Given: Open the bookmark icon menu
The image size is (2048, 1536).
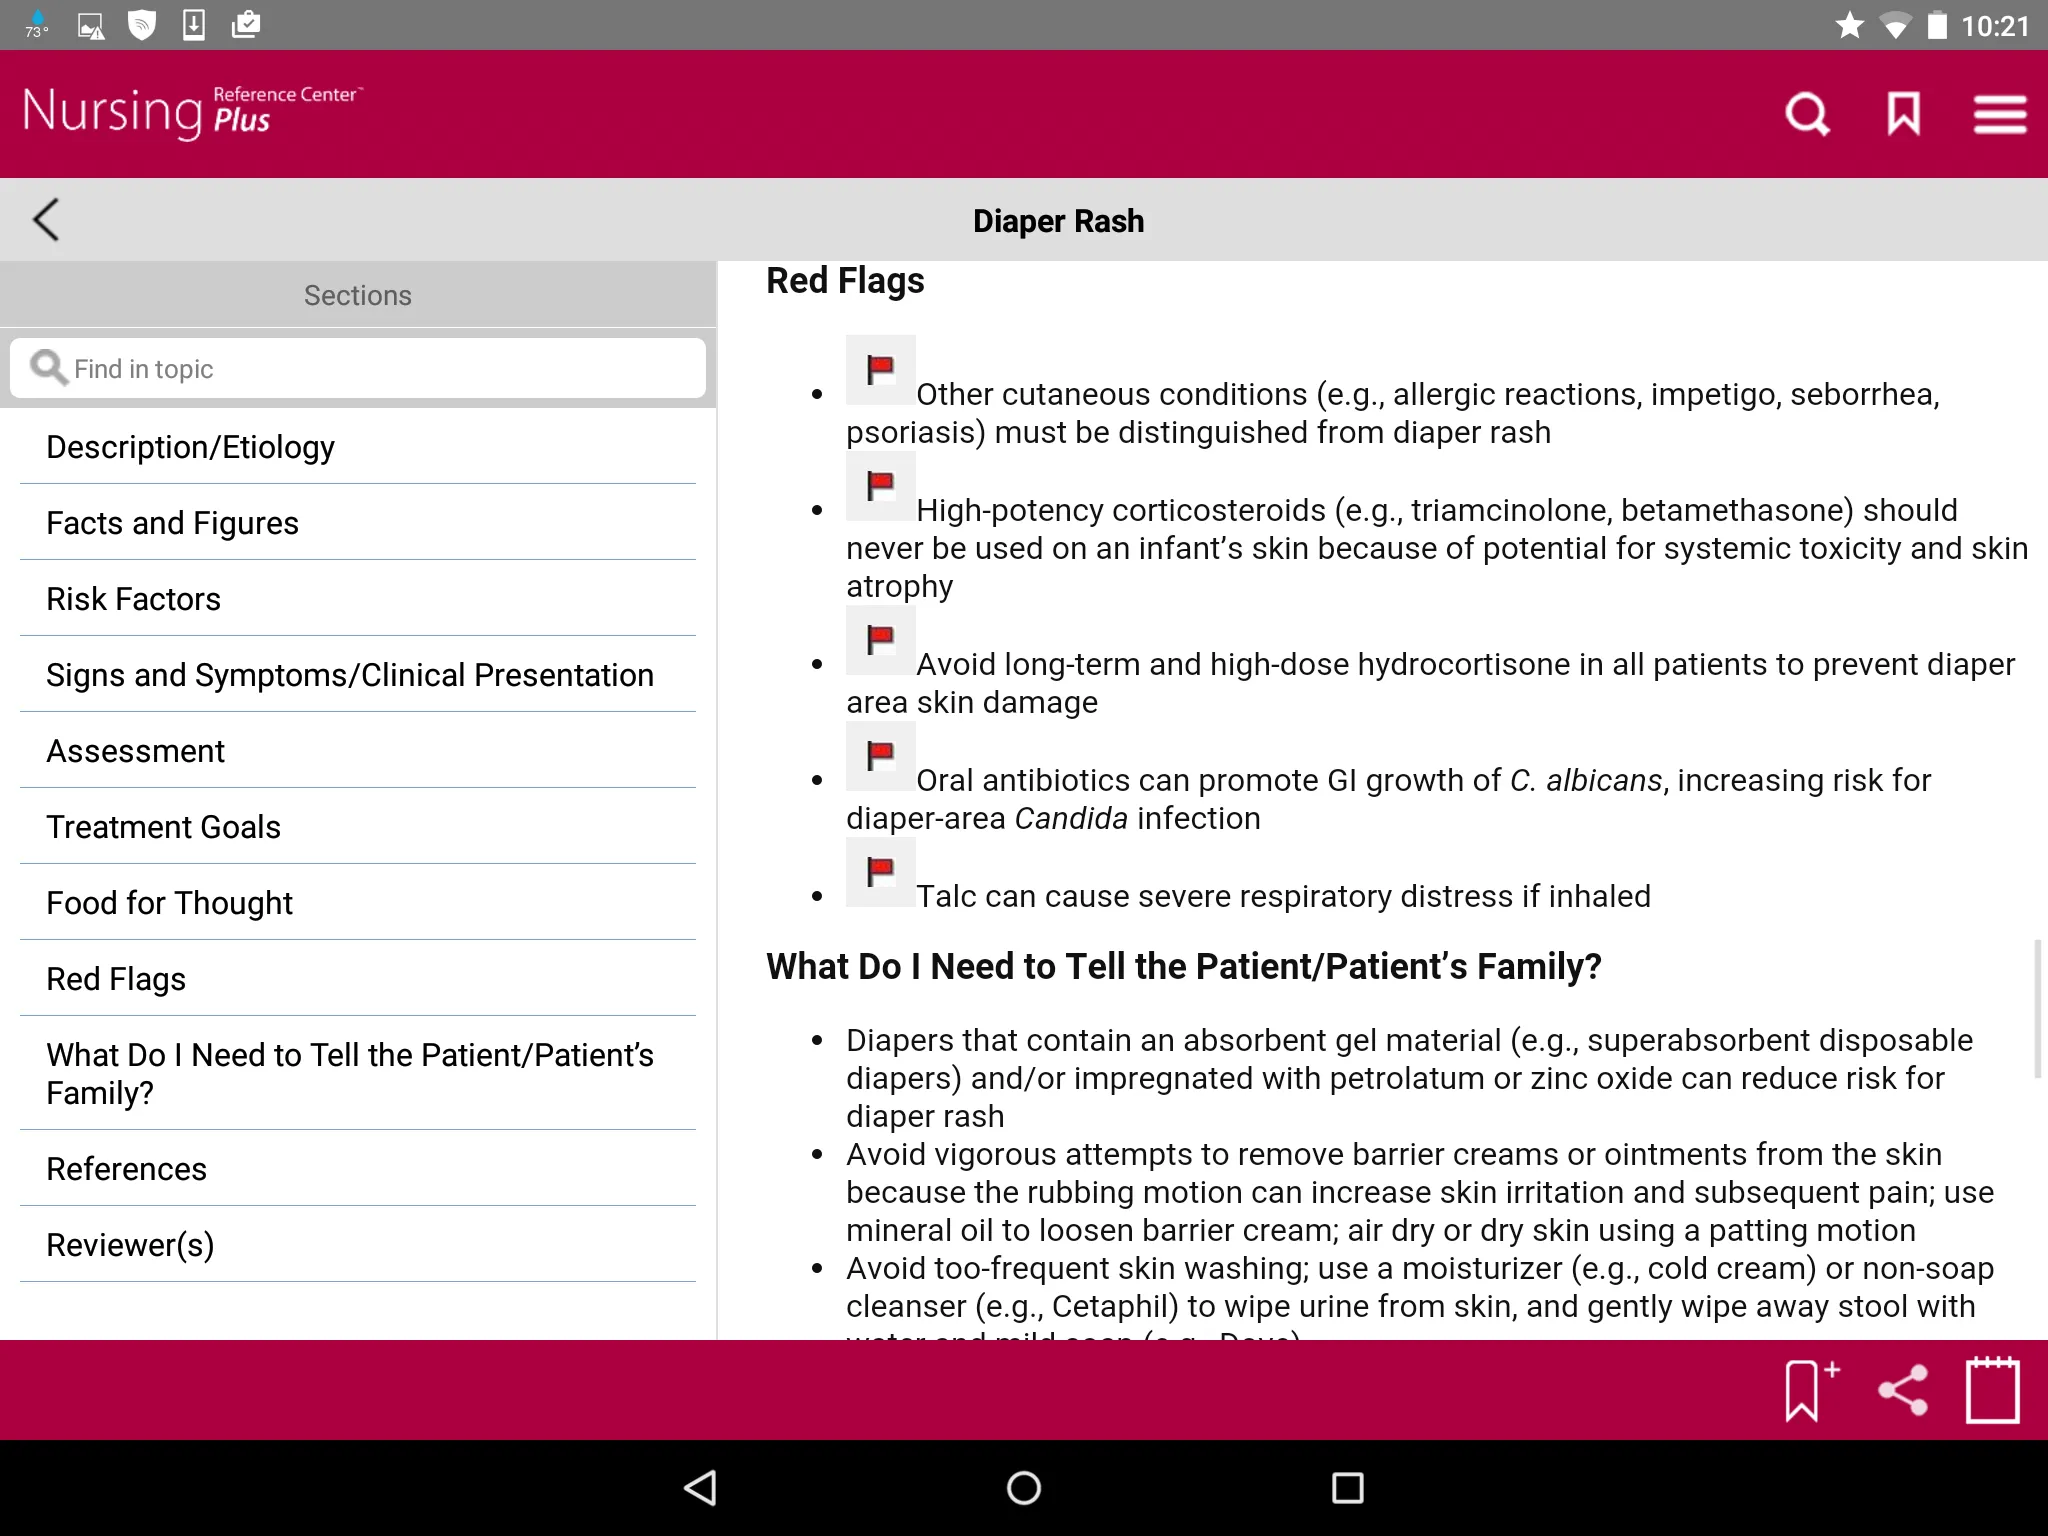Looking at the screenshot, I should 1903,113.
